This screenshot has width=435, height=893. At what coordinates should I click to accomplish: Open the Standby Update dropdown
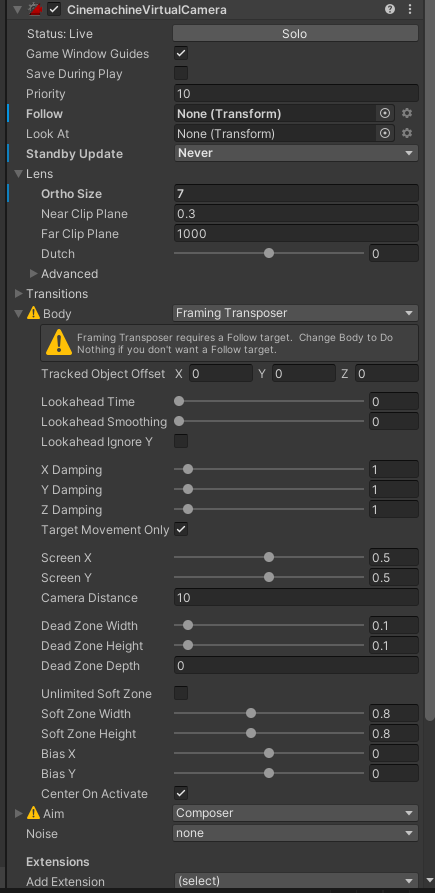click(296, 153)
